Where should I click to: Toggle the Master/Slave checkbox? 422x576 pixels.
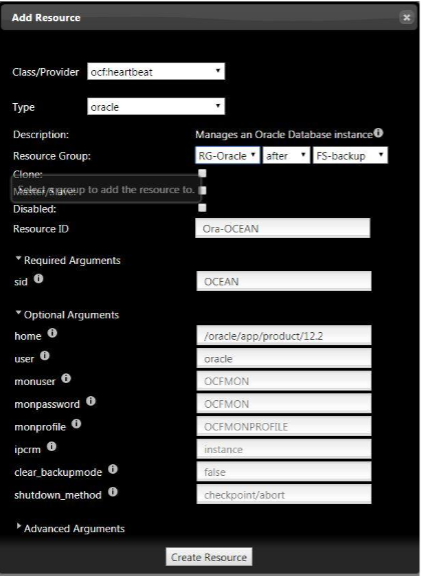point(202,190)
